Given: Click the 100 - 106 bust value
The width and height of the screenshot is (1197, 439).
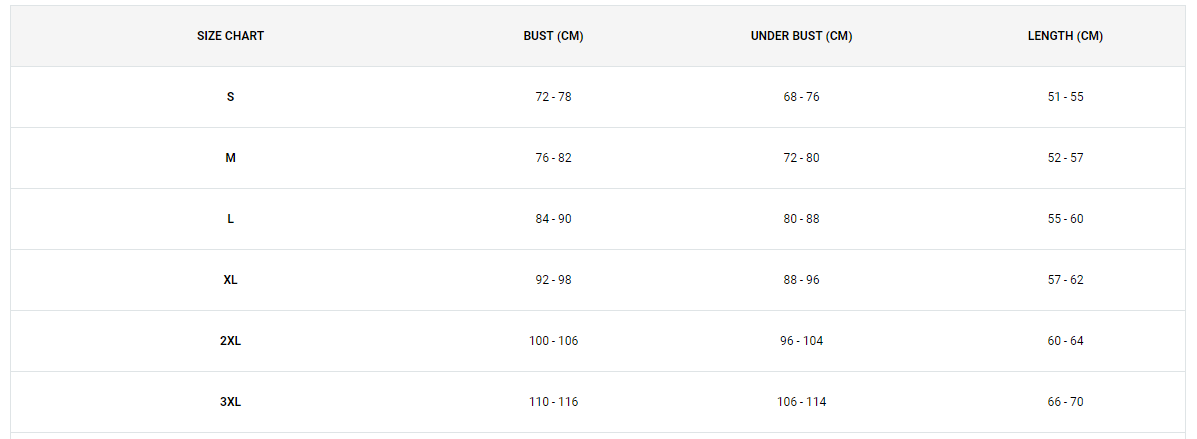Looking at the screenshot, I should click(553, 341).
